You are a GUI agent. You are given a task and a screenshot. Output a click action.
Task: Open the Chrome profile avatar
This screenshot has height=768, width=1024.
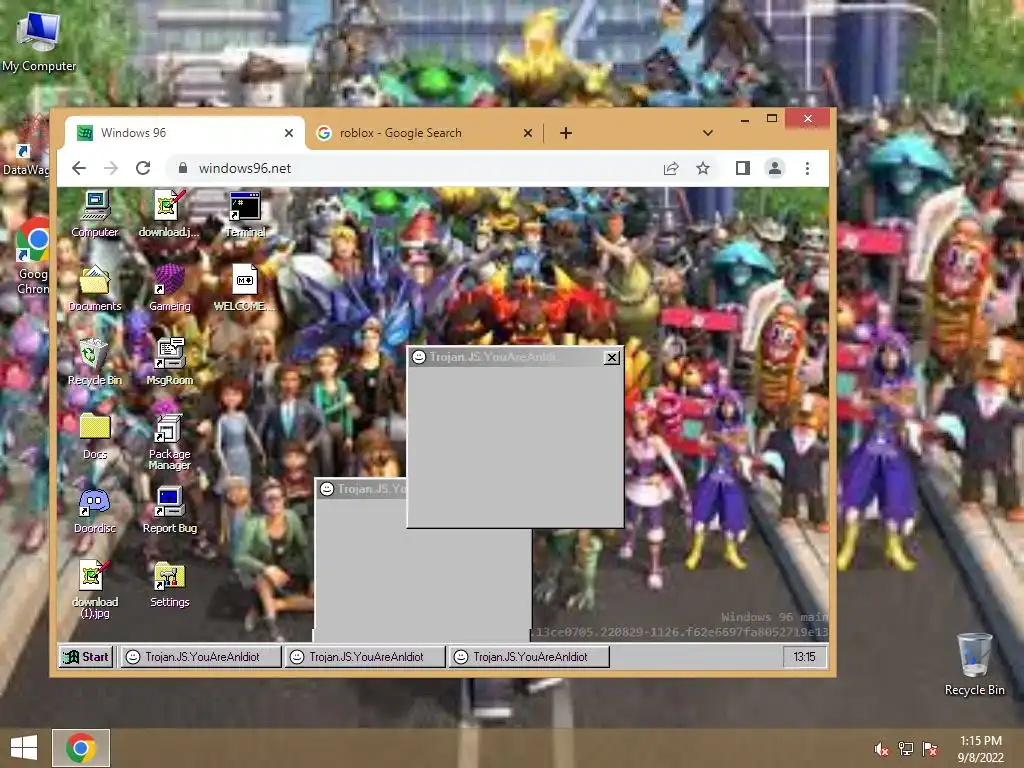pyautogui.click(x=775, y=168)
